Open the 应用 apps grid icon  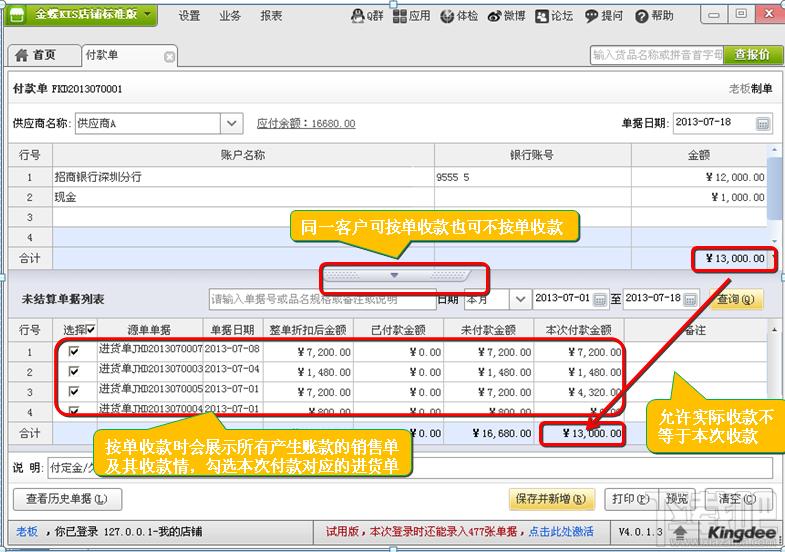click(400, 16)
